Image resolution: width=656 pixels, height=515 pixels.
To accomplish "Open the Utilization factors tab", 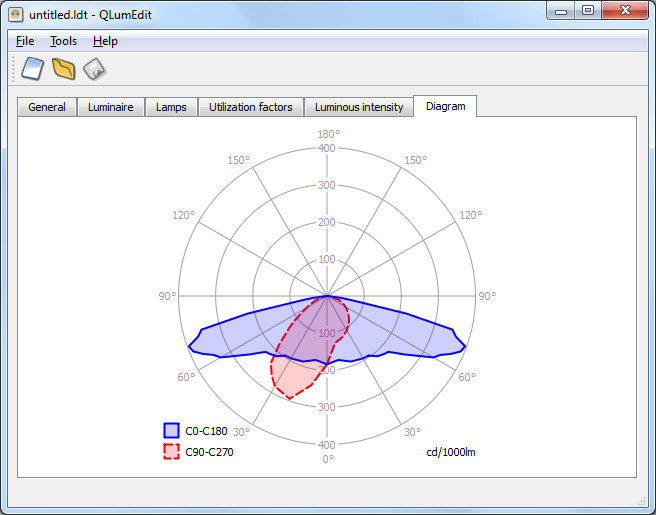I will click(x=251, y=107).
